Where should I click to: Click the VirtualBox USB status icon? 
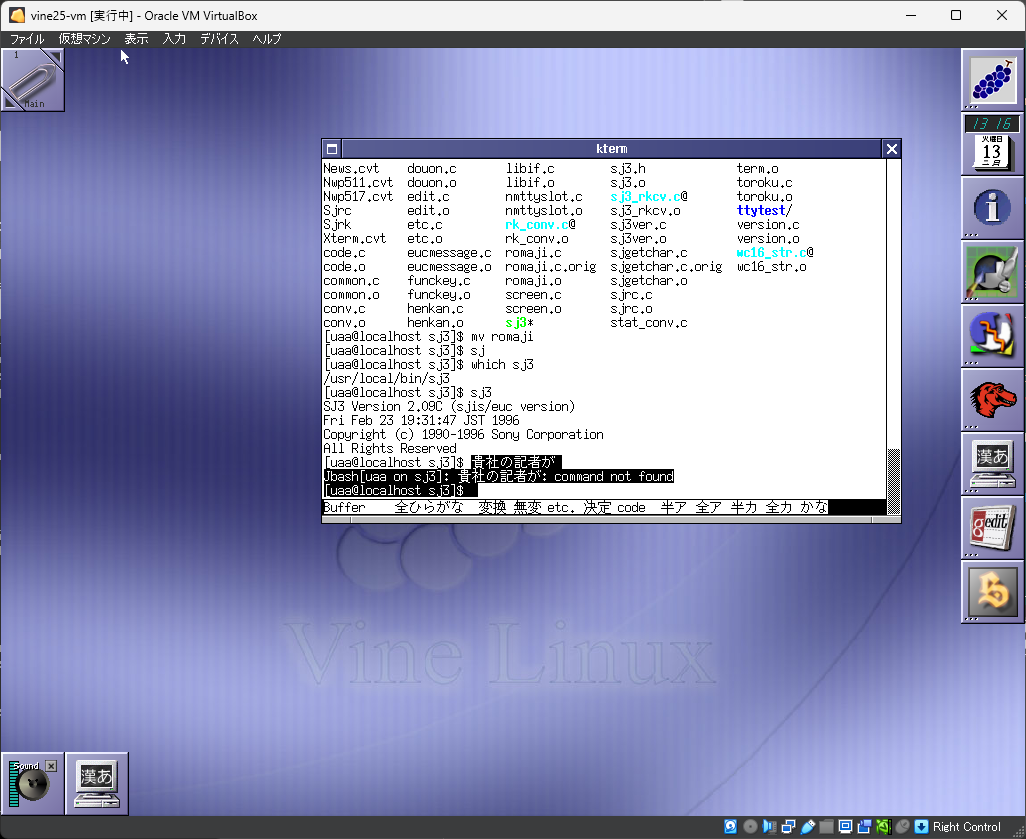808,827
